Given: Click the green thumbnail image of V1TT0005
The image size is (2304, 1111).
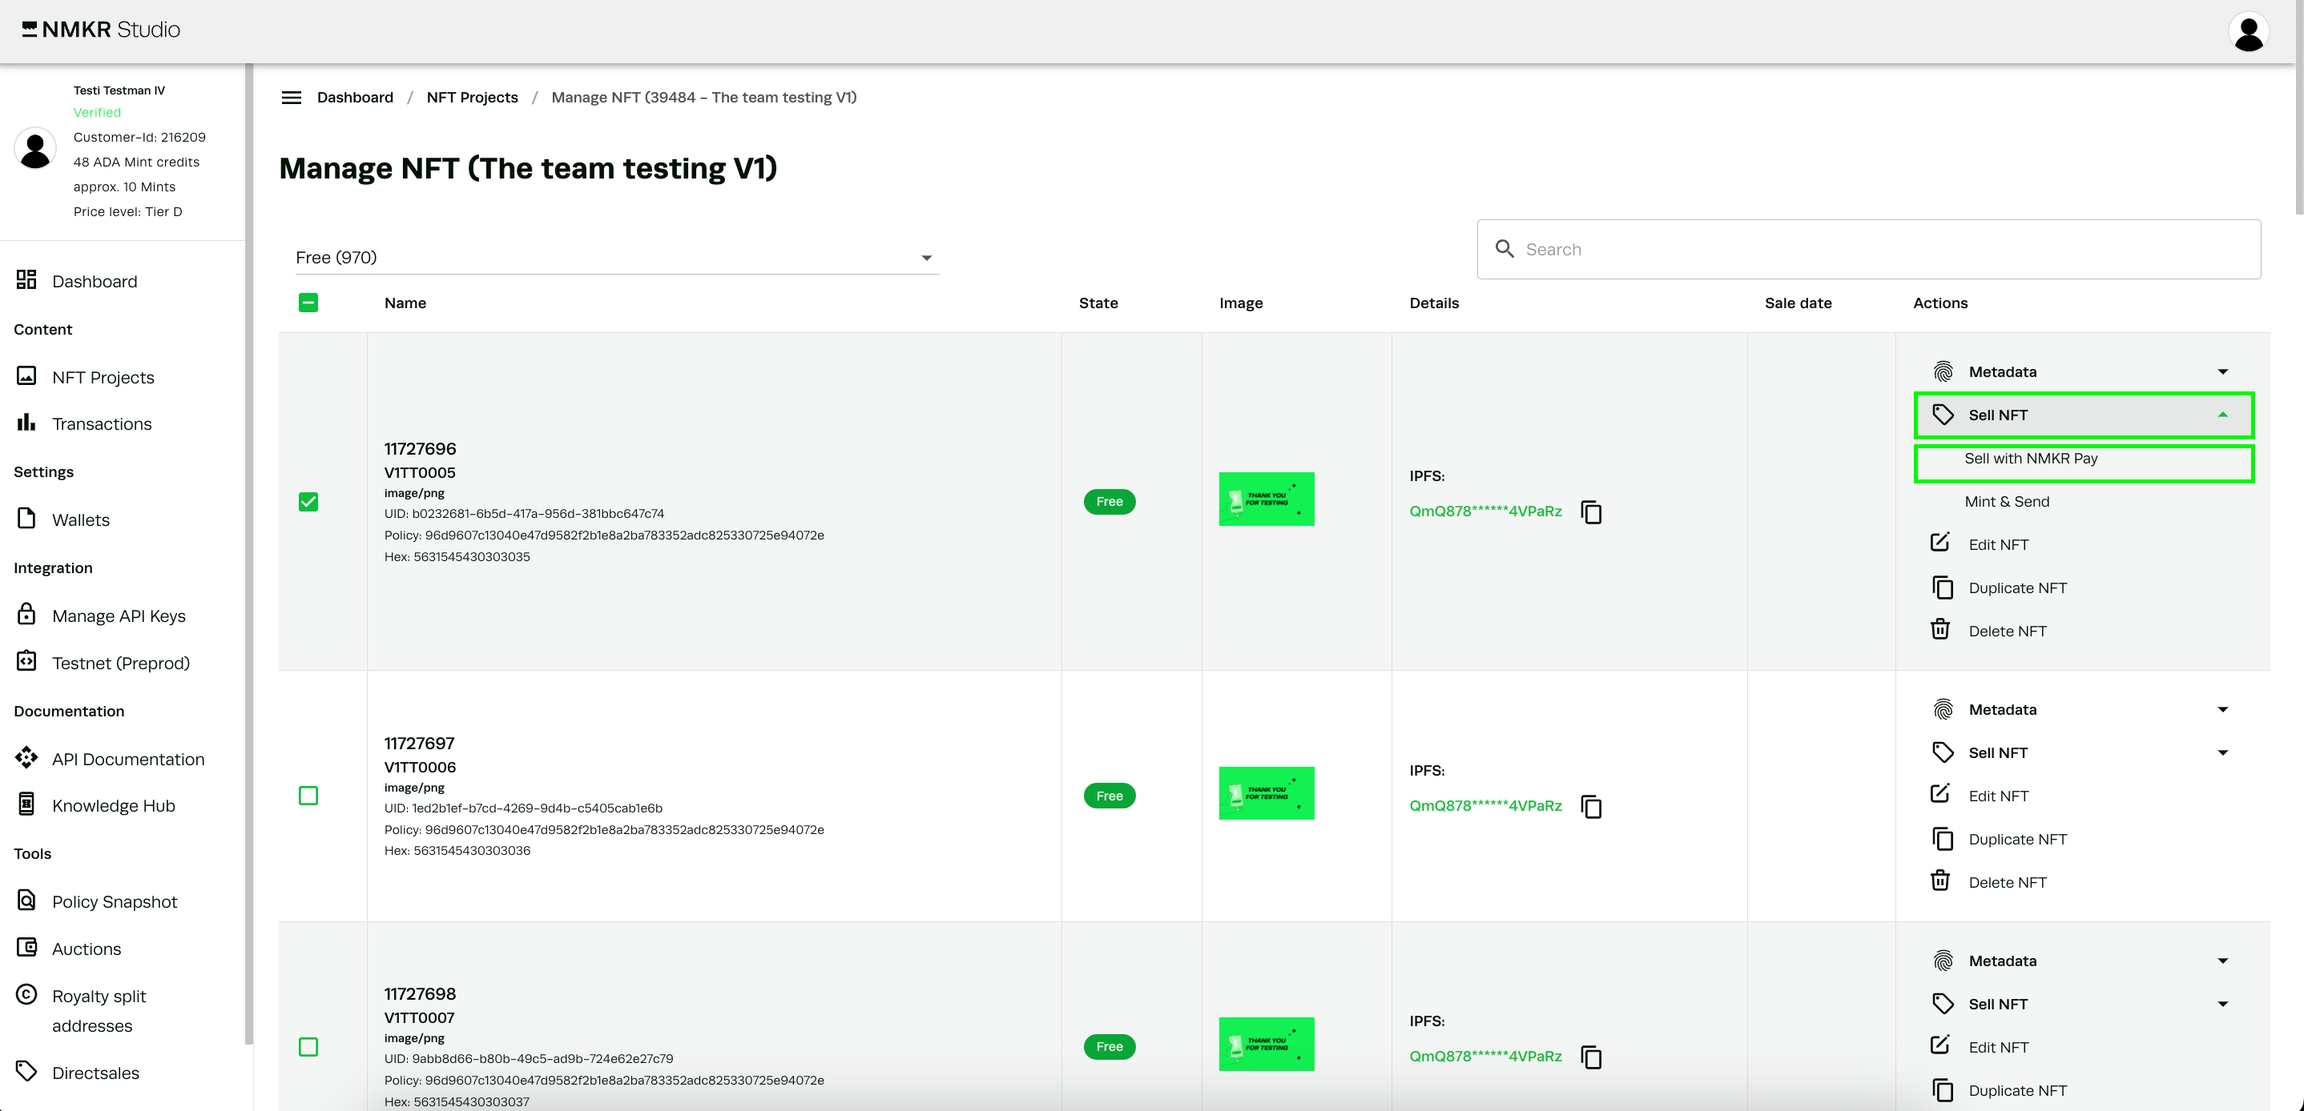Looking at the screenshot, I should tap(1265, 499).
